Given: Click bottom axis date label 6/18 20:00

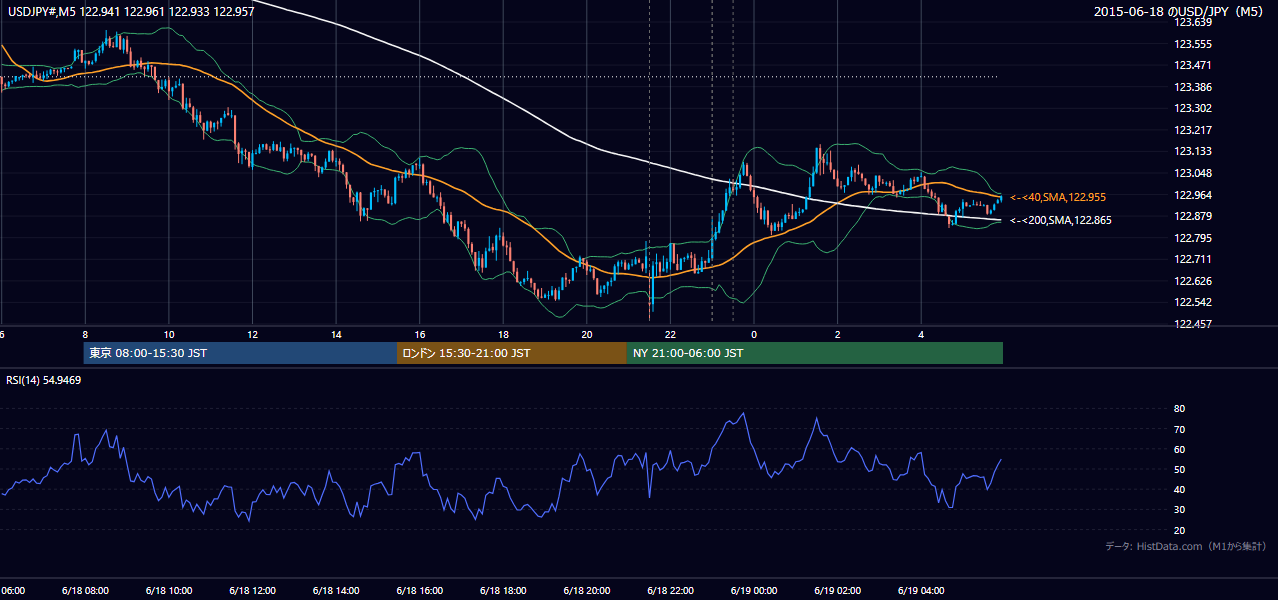Looking at the screenshot, I should point(586,590).
